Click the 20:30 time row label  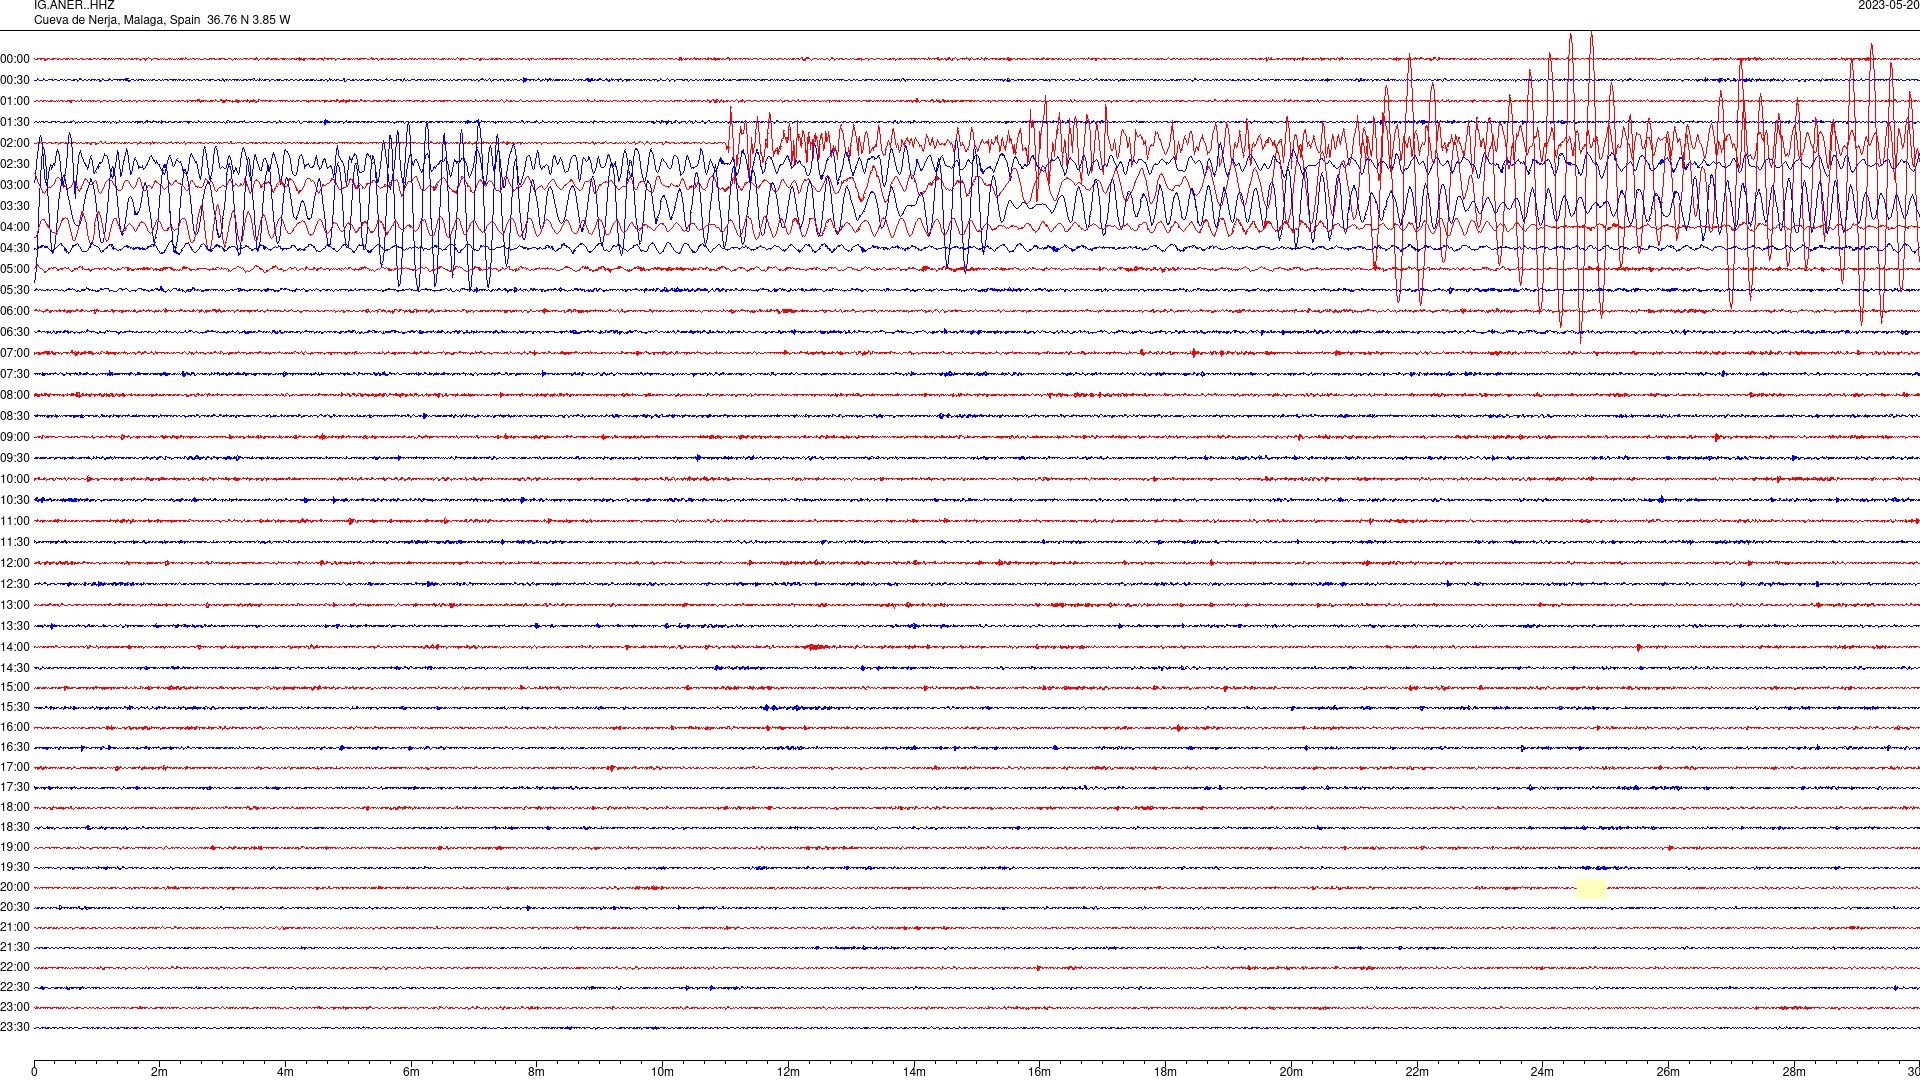[x=15, y=907]
